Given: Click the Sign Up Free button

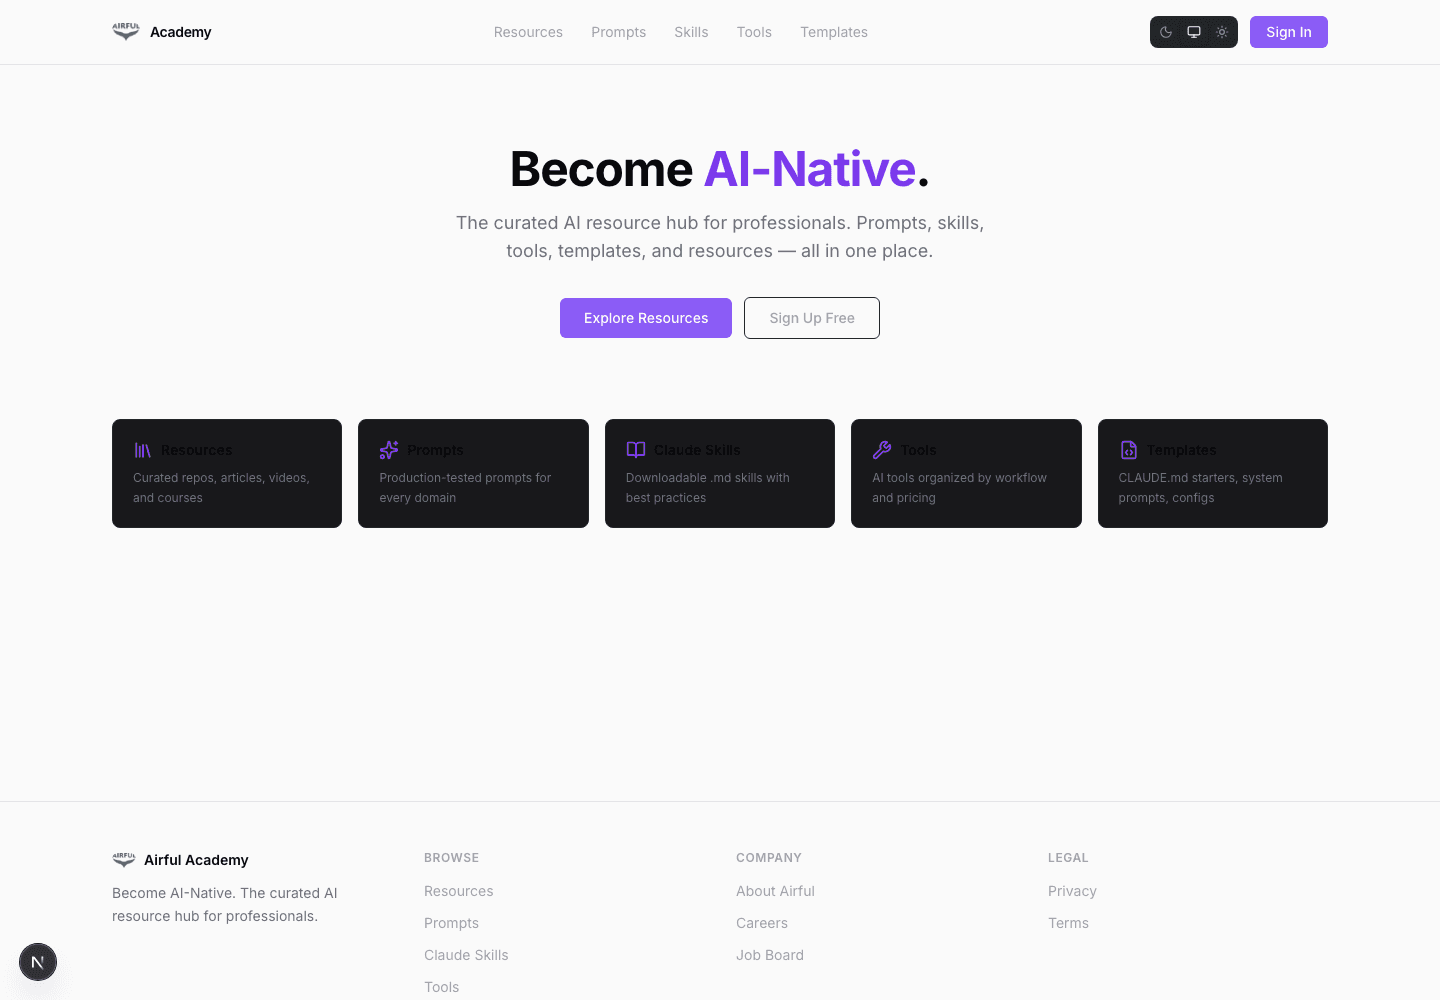Looking at the screenshot, I should 812,318.
